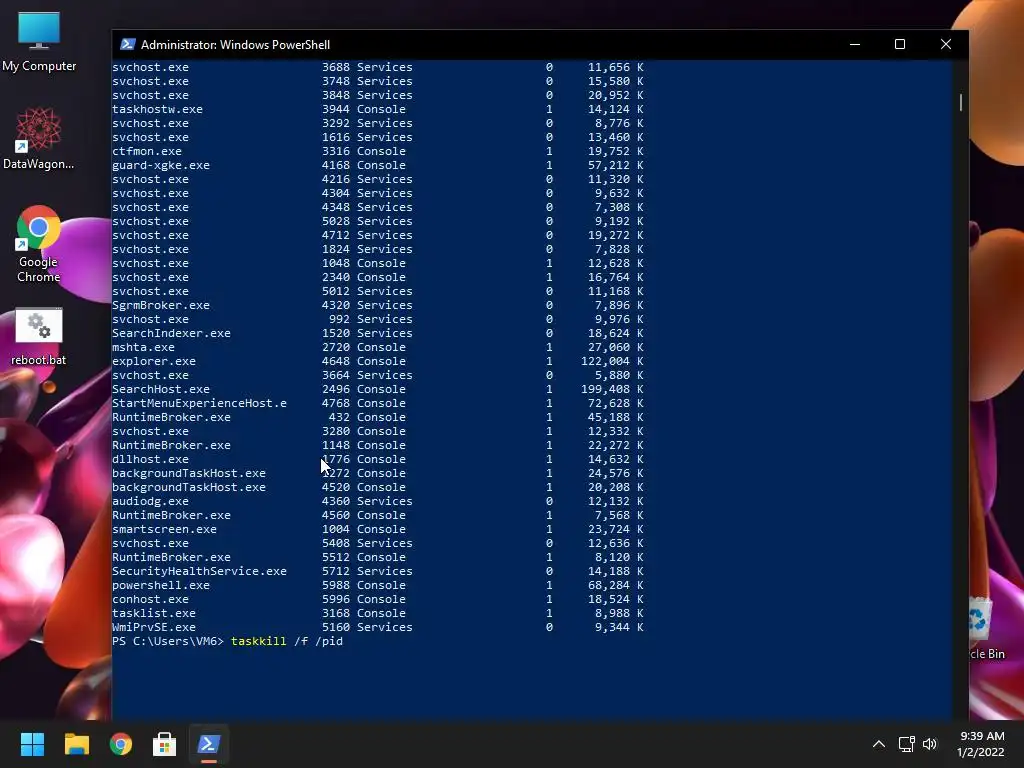Screen dimensions: 1024x768
Task: Click the 'taskkill /f /pid' command line
Action: [287, 641]
